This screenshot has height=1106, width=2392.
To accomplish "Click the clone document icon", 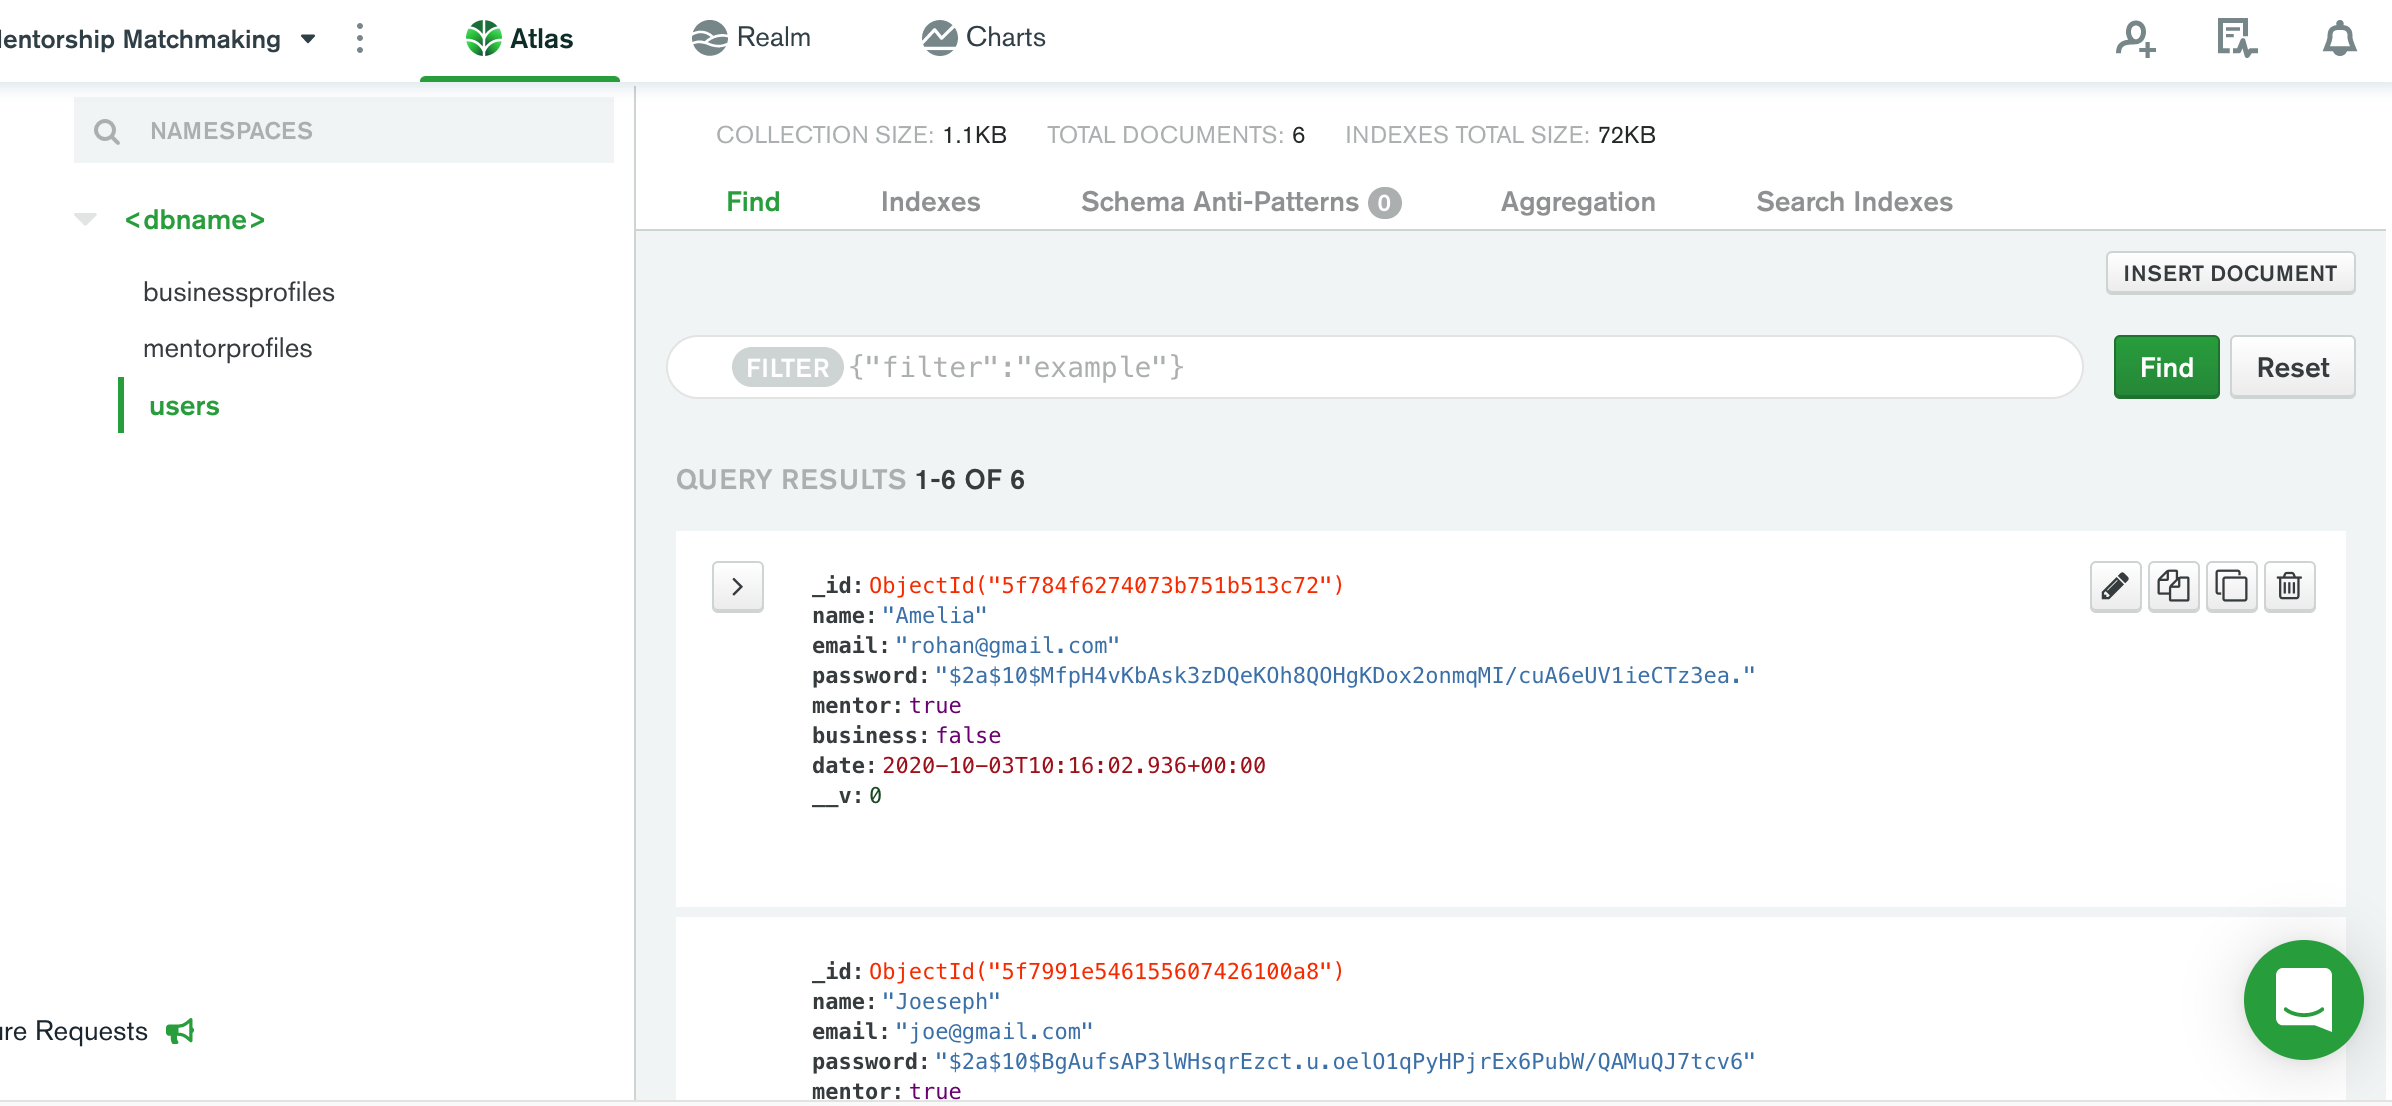I will [2231, 586].
